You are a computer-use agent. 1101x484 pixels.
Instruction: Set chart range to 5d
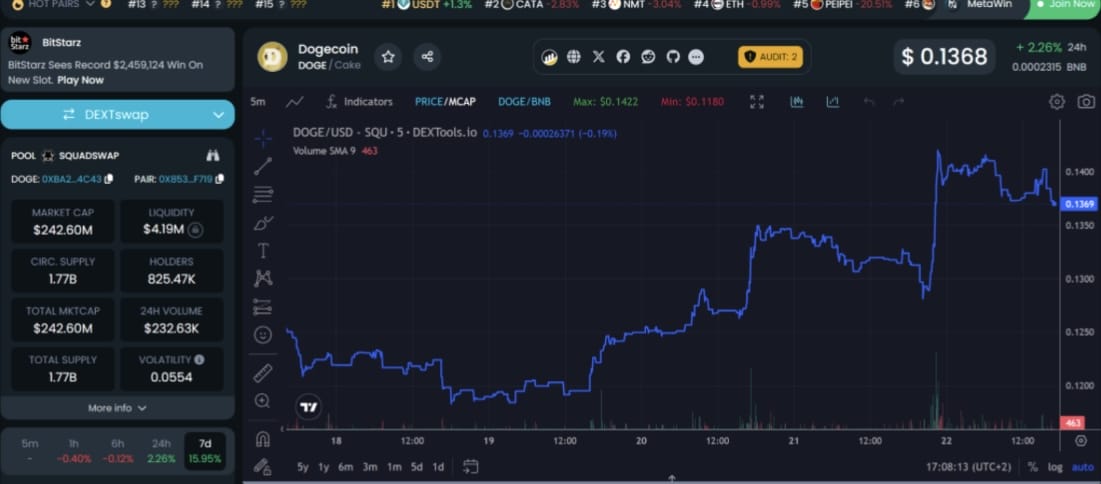[416, 466]
